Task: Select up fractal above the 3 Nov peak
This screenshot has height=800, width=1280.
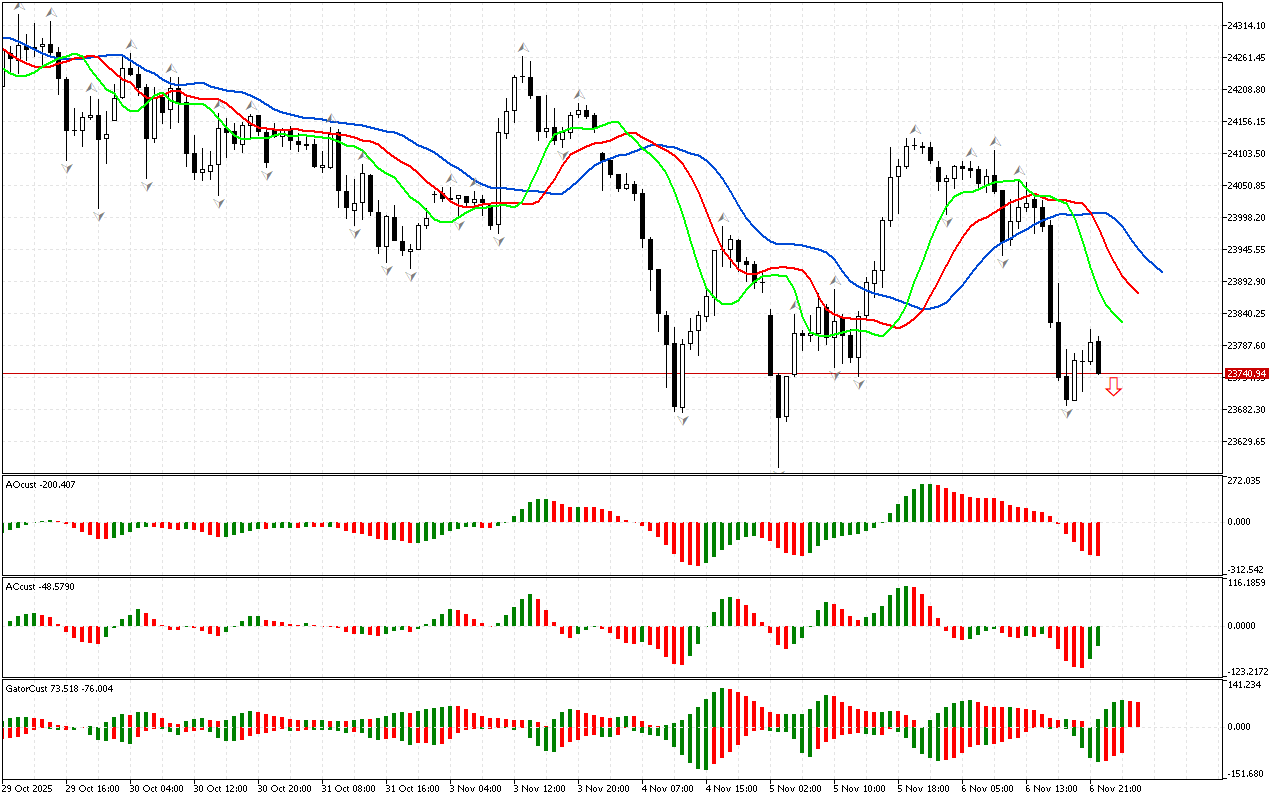Action: point(523,47)
